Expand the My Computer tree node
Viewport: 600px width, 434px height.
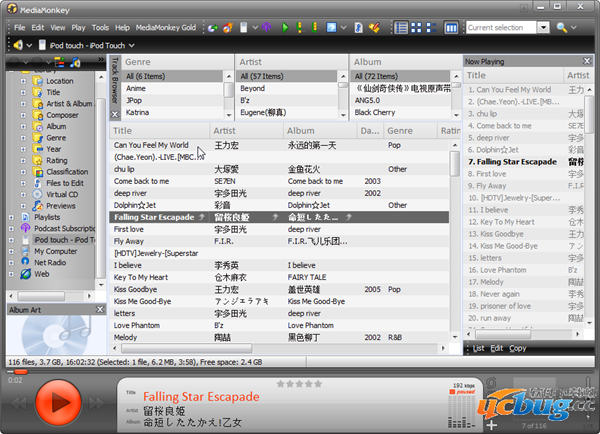11,251
